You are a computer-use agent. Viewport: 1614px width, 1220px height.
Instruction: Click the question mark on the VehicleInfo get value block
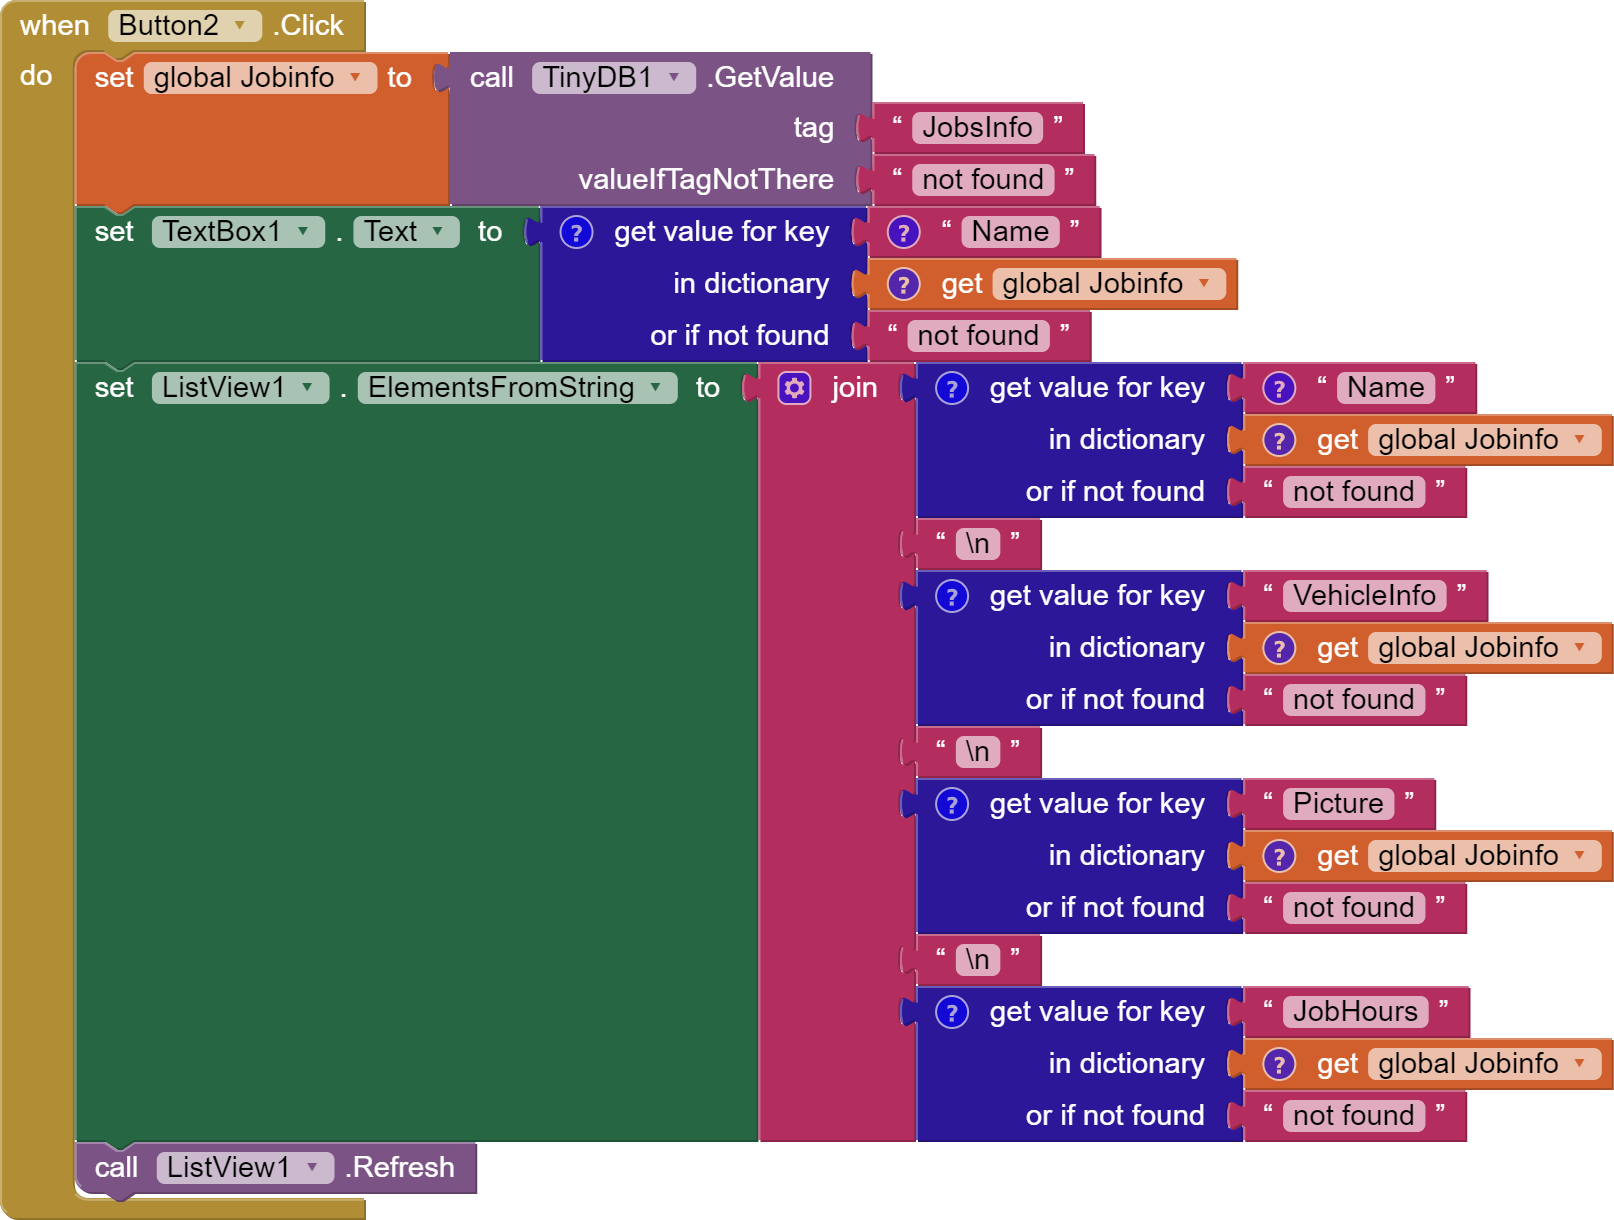[x=950, y=595]
